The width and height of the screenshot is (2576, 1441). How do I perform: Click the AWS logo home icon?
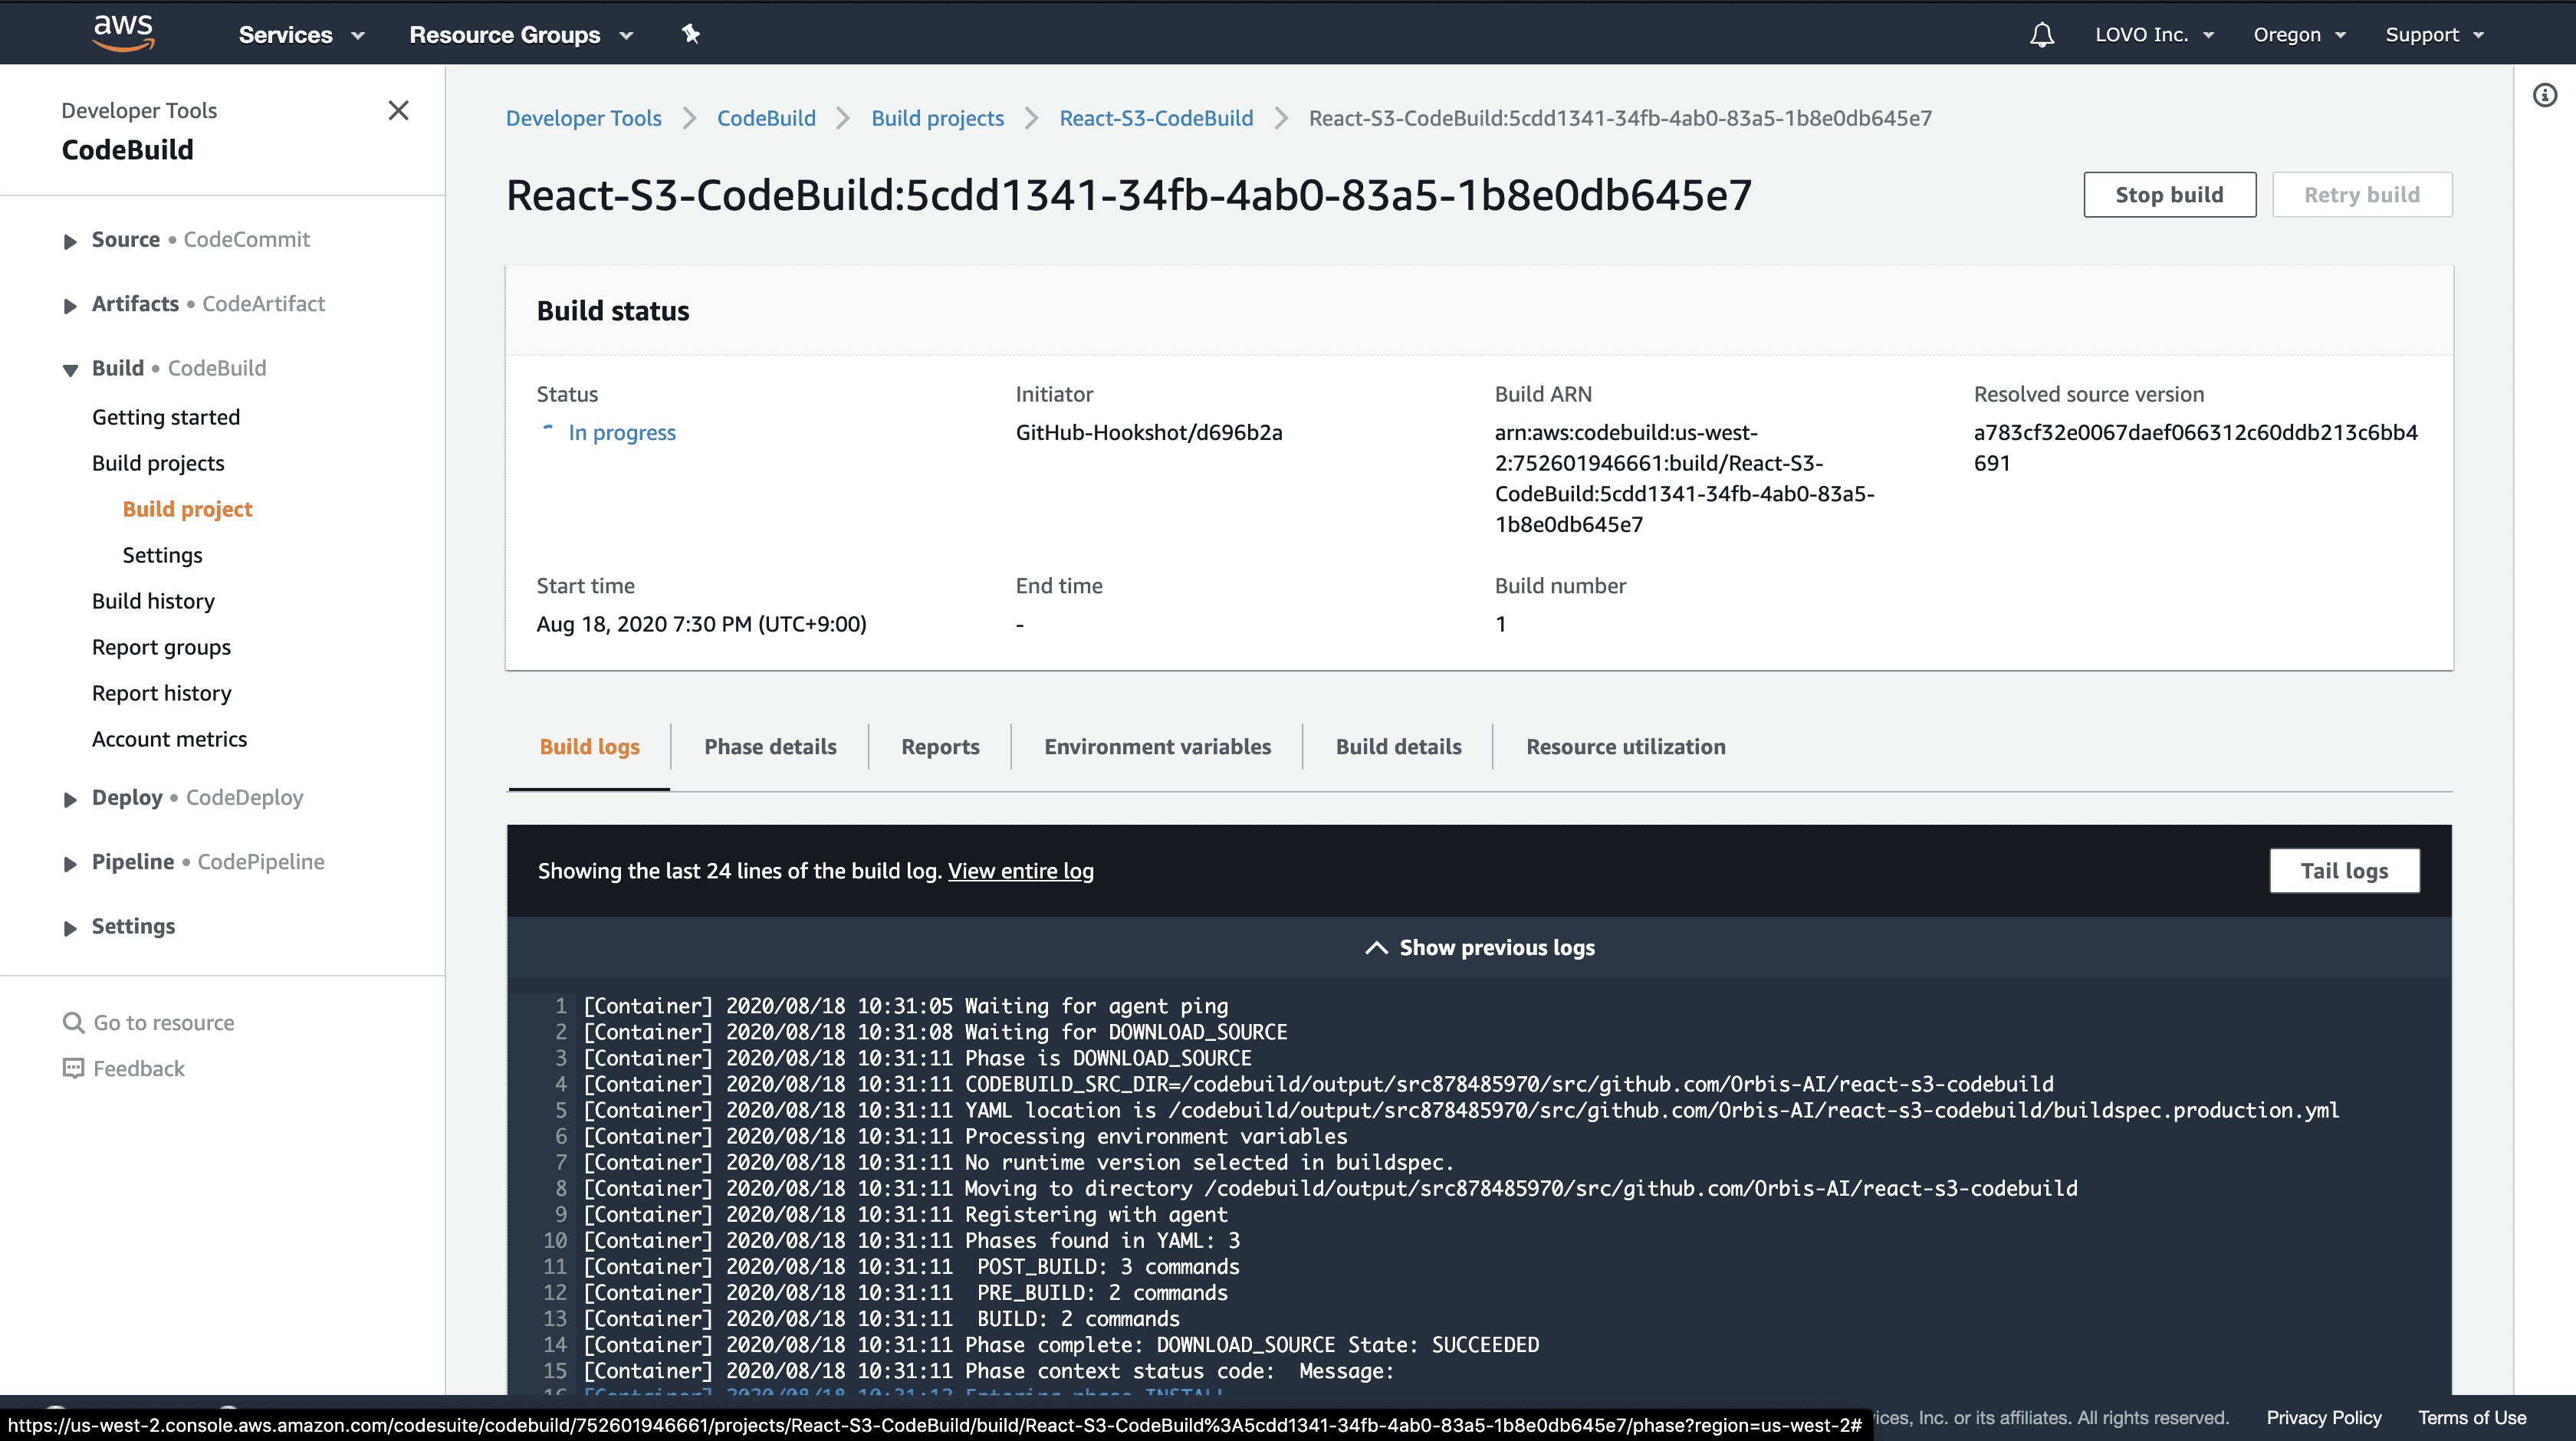(123, 33)
